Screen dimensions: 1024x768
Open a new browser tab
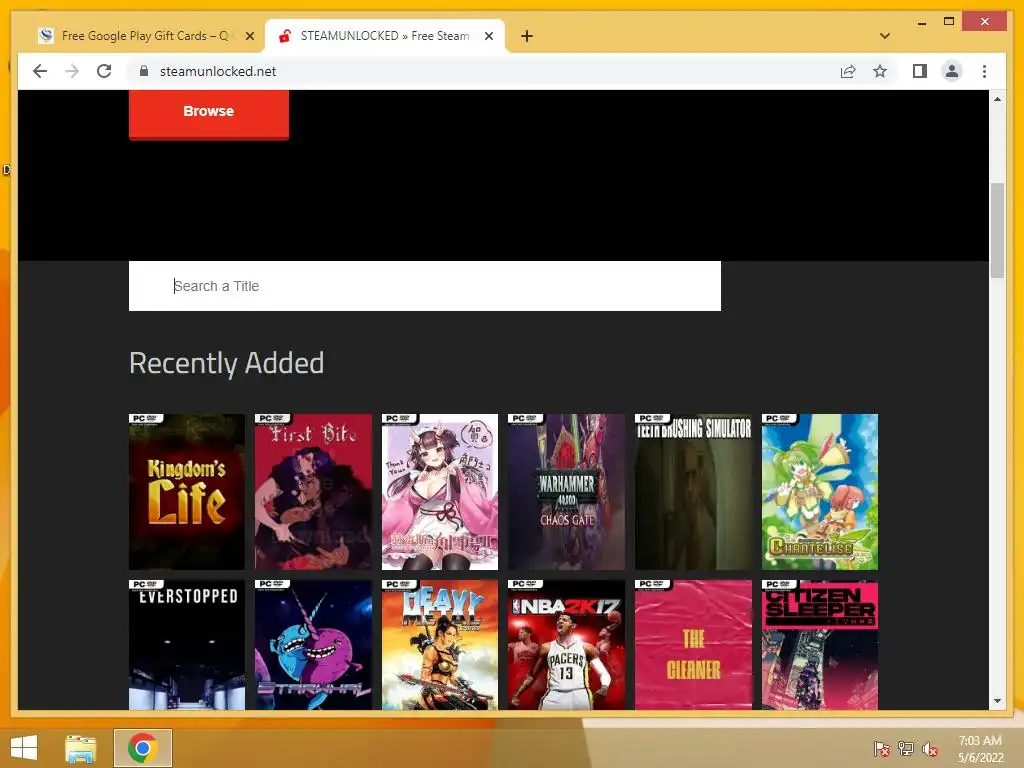click(x=527, y=36)
